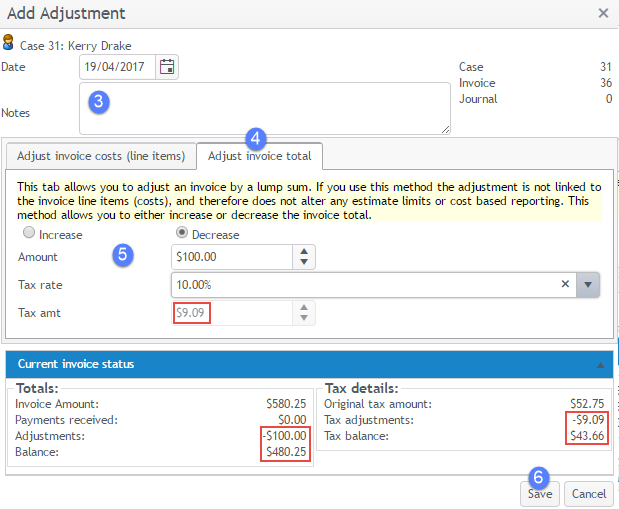619x509 pixels.
Task: Click the case user icon beside Kerry Drake
Action: (9, 44)
